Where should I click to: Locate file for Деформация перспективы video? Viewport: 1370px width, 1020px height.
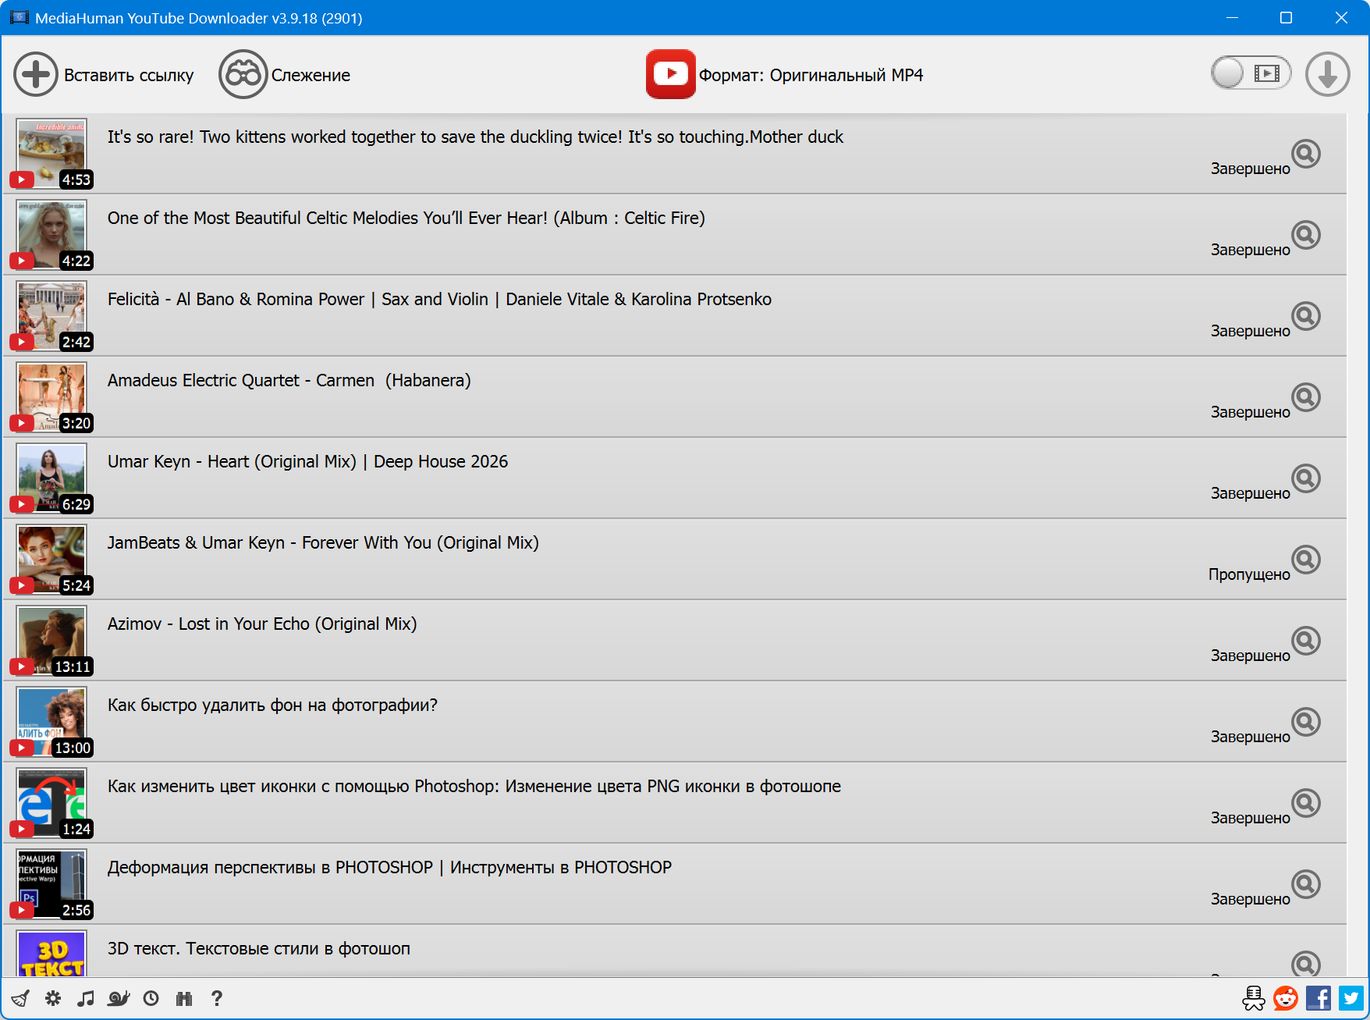click(1306, 884)
